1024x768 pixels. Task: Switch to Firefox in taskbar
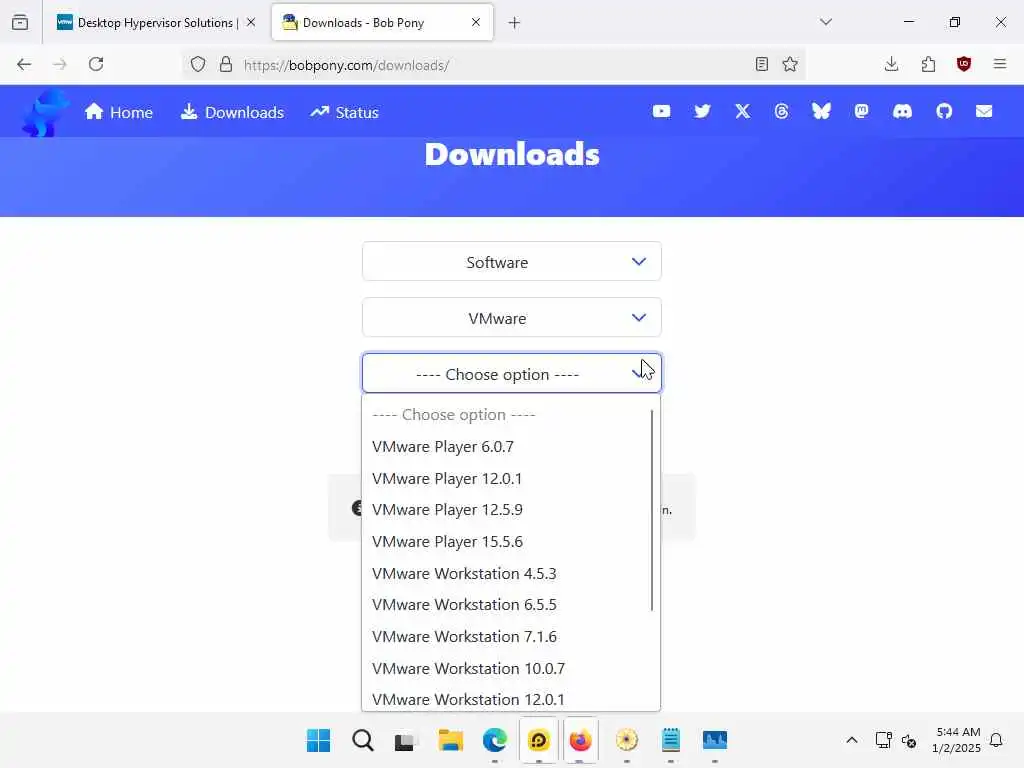click(x=581, y=741)
